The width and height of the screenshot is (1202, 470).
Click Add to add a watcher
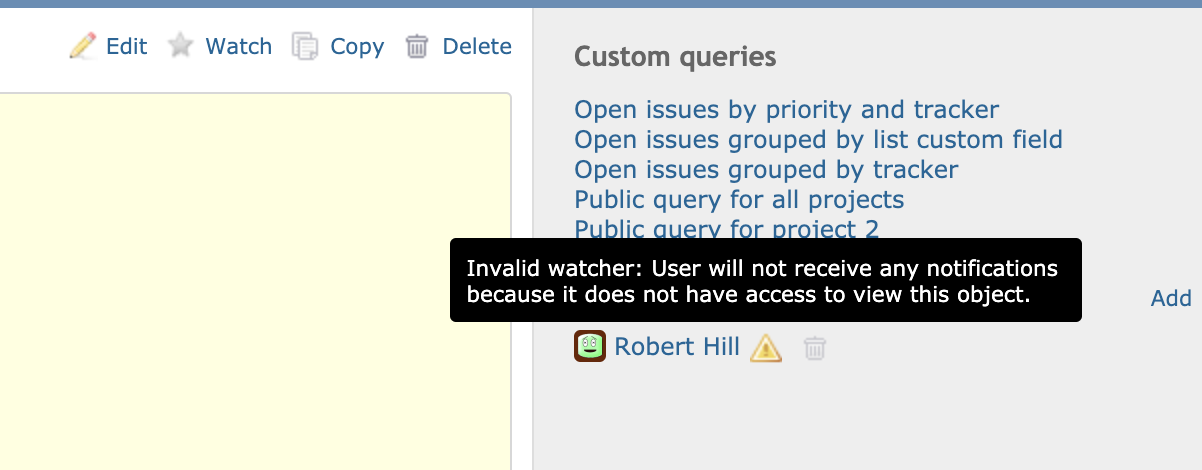pos(1171,298)
